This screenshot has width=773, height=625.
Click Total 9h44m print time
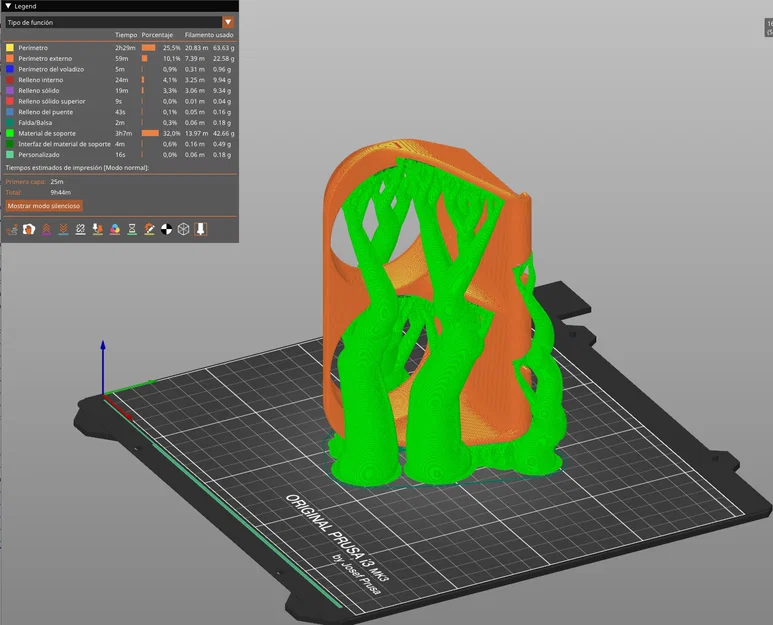pyautogui.click(x=61, y=193)
